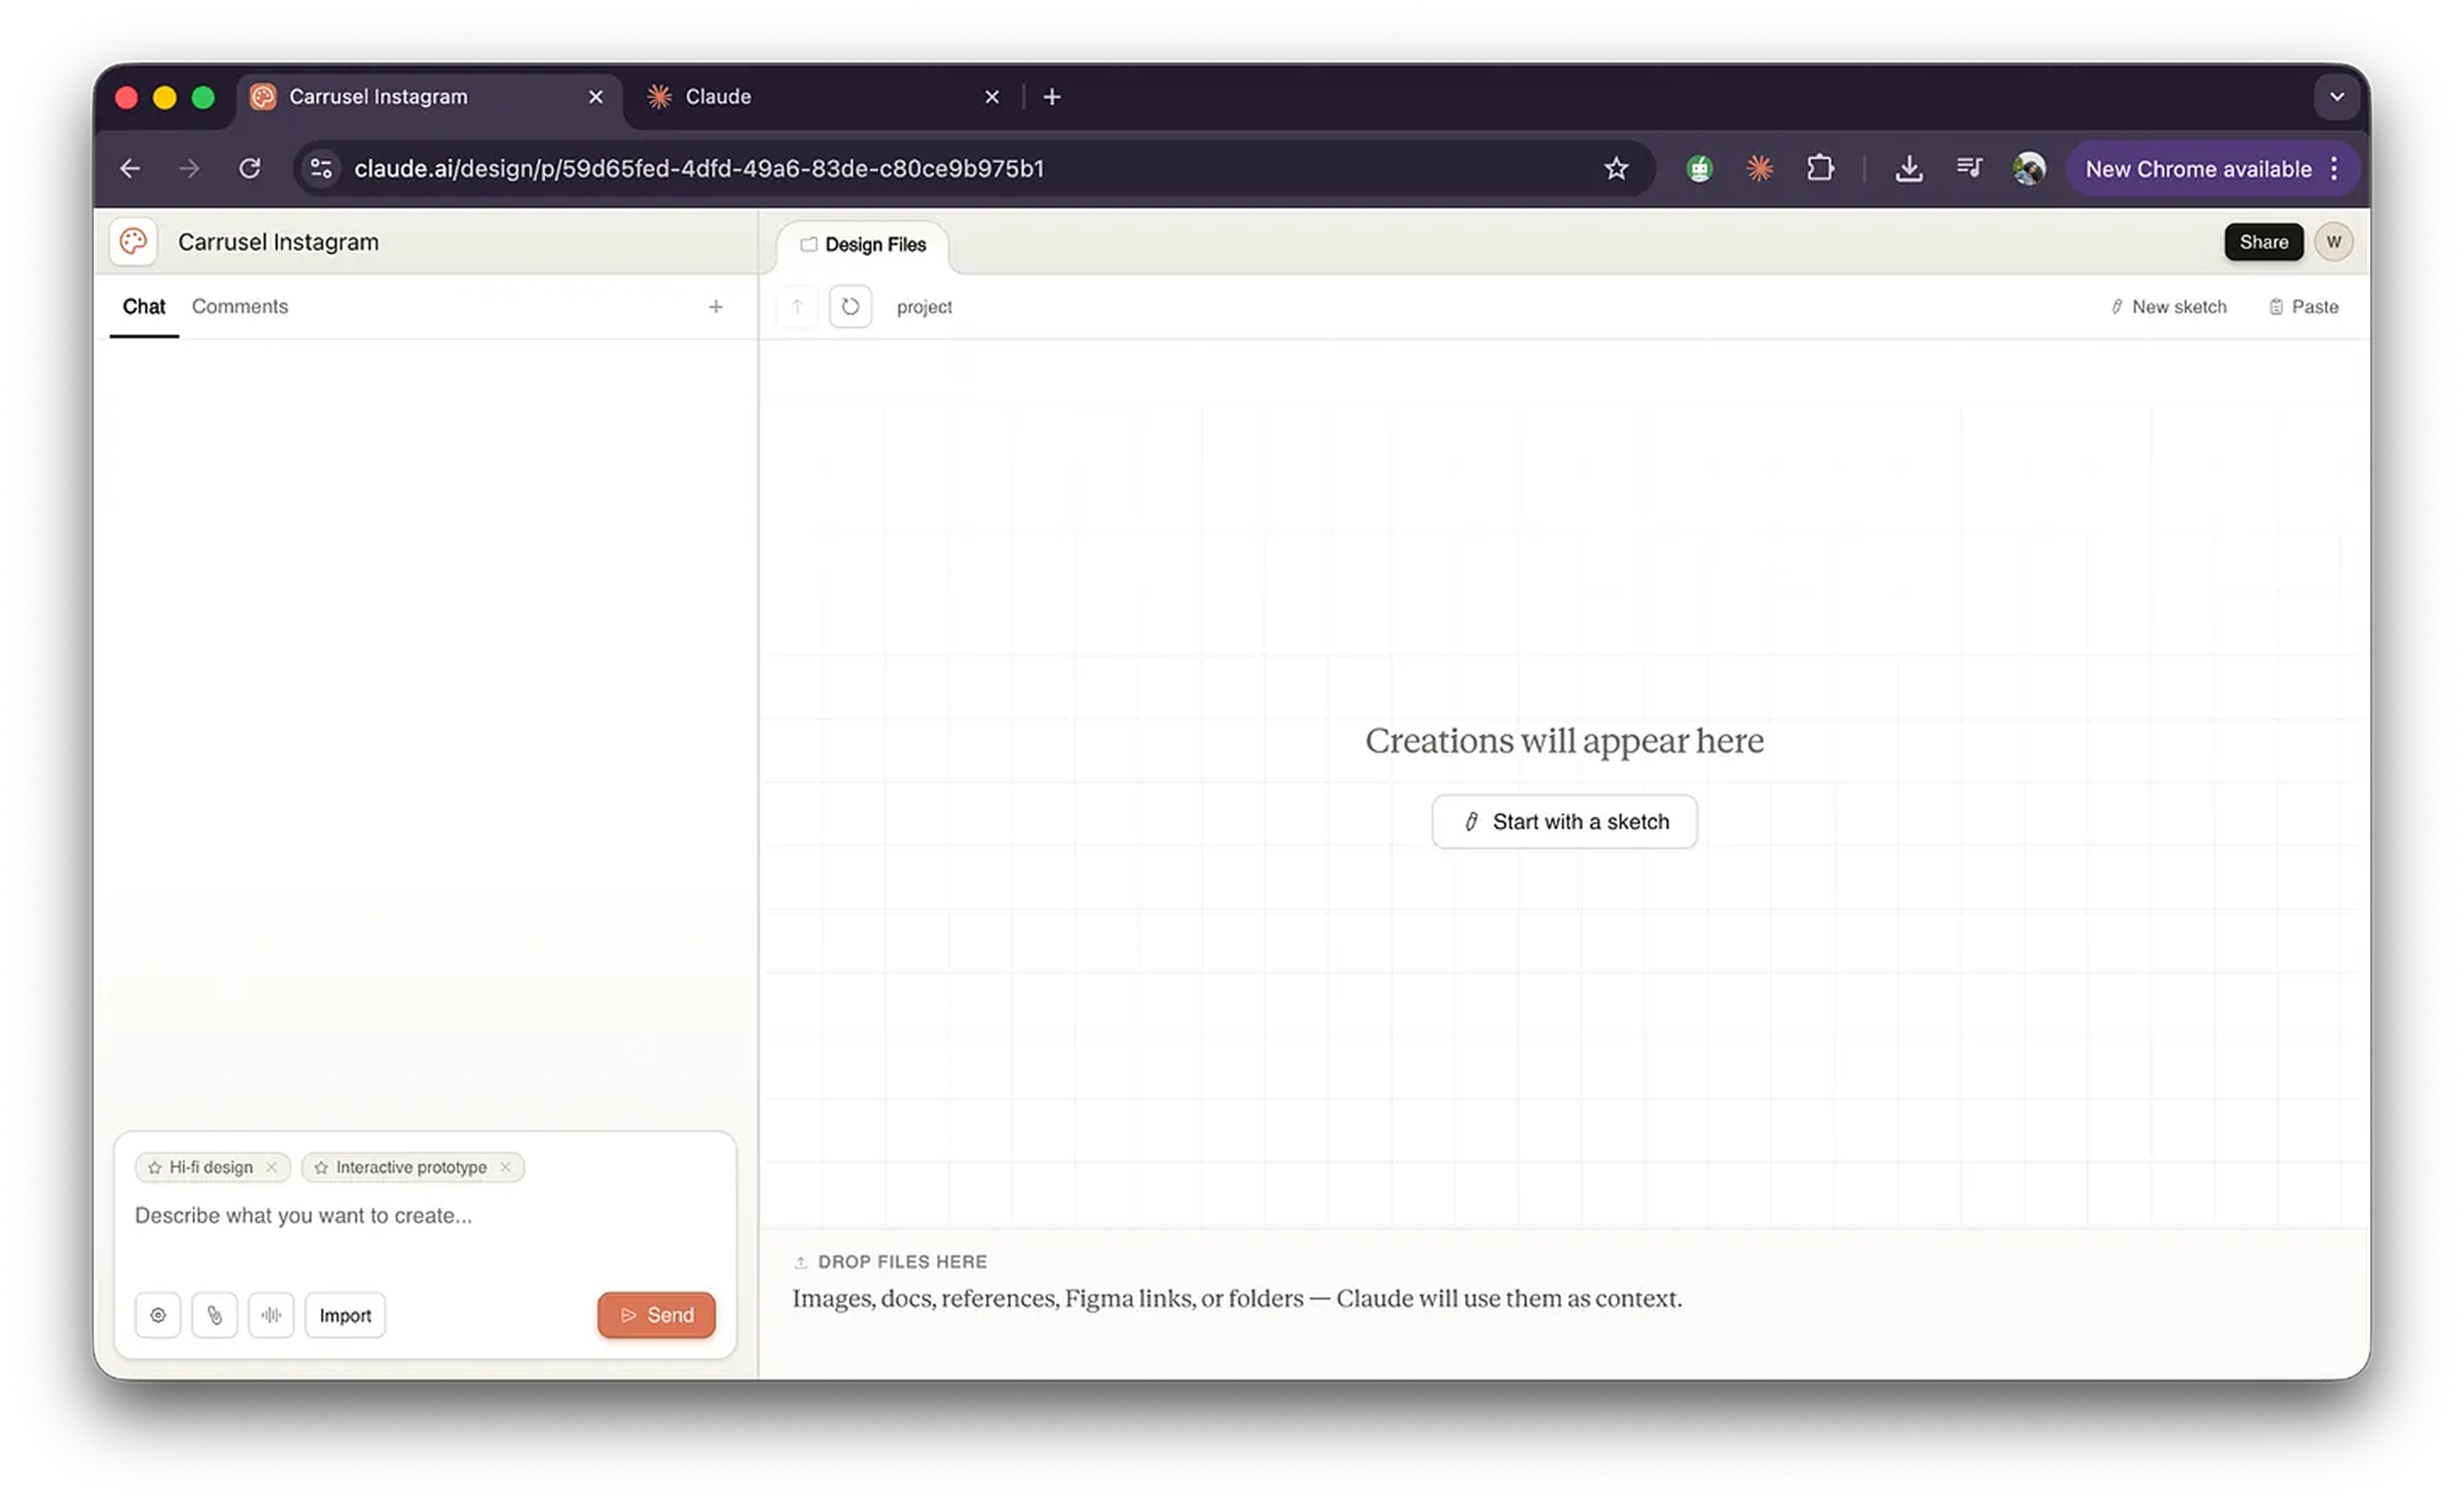Click the refresh icon beside project
This screenshot has height=1504, width=2464.
click(850, 307)
